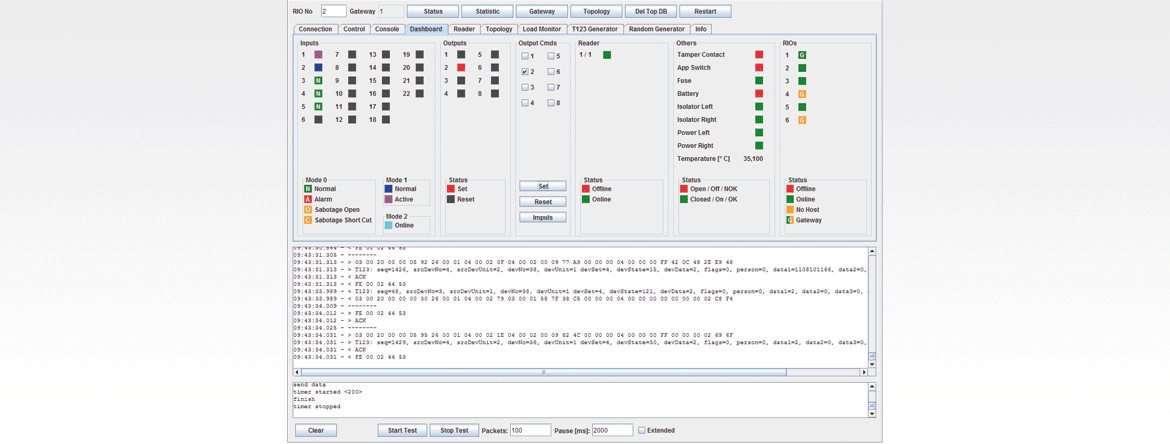The image size is (1170, 444).
Task: Click the horizontal scrollbar right arrow
Action: pyautogui.click(x=865, y=371)
